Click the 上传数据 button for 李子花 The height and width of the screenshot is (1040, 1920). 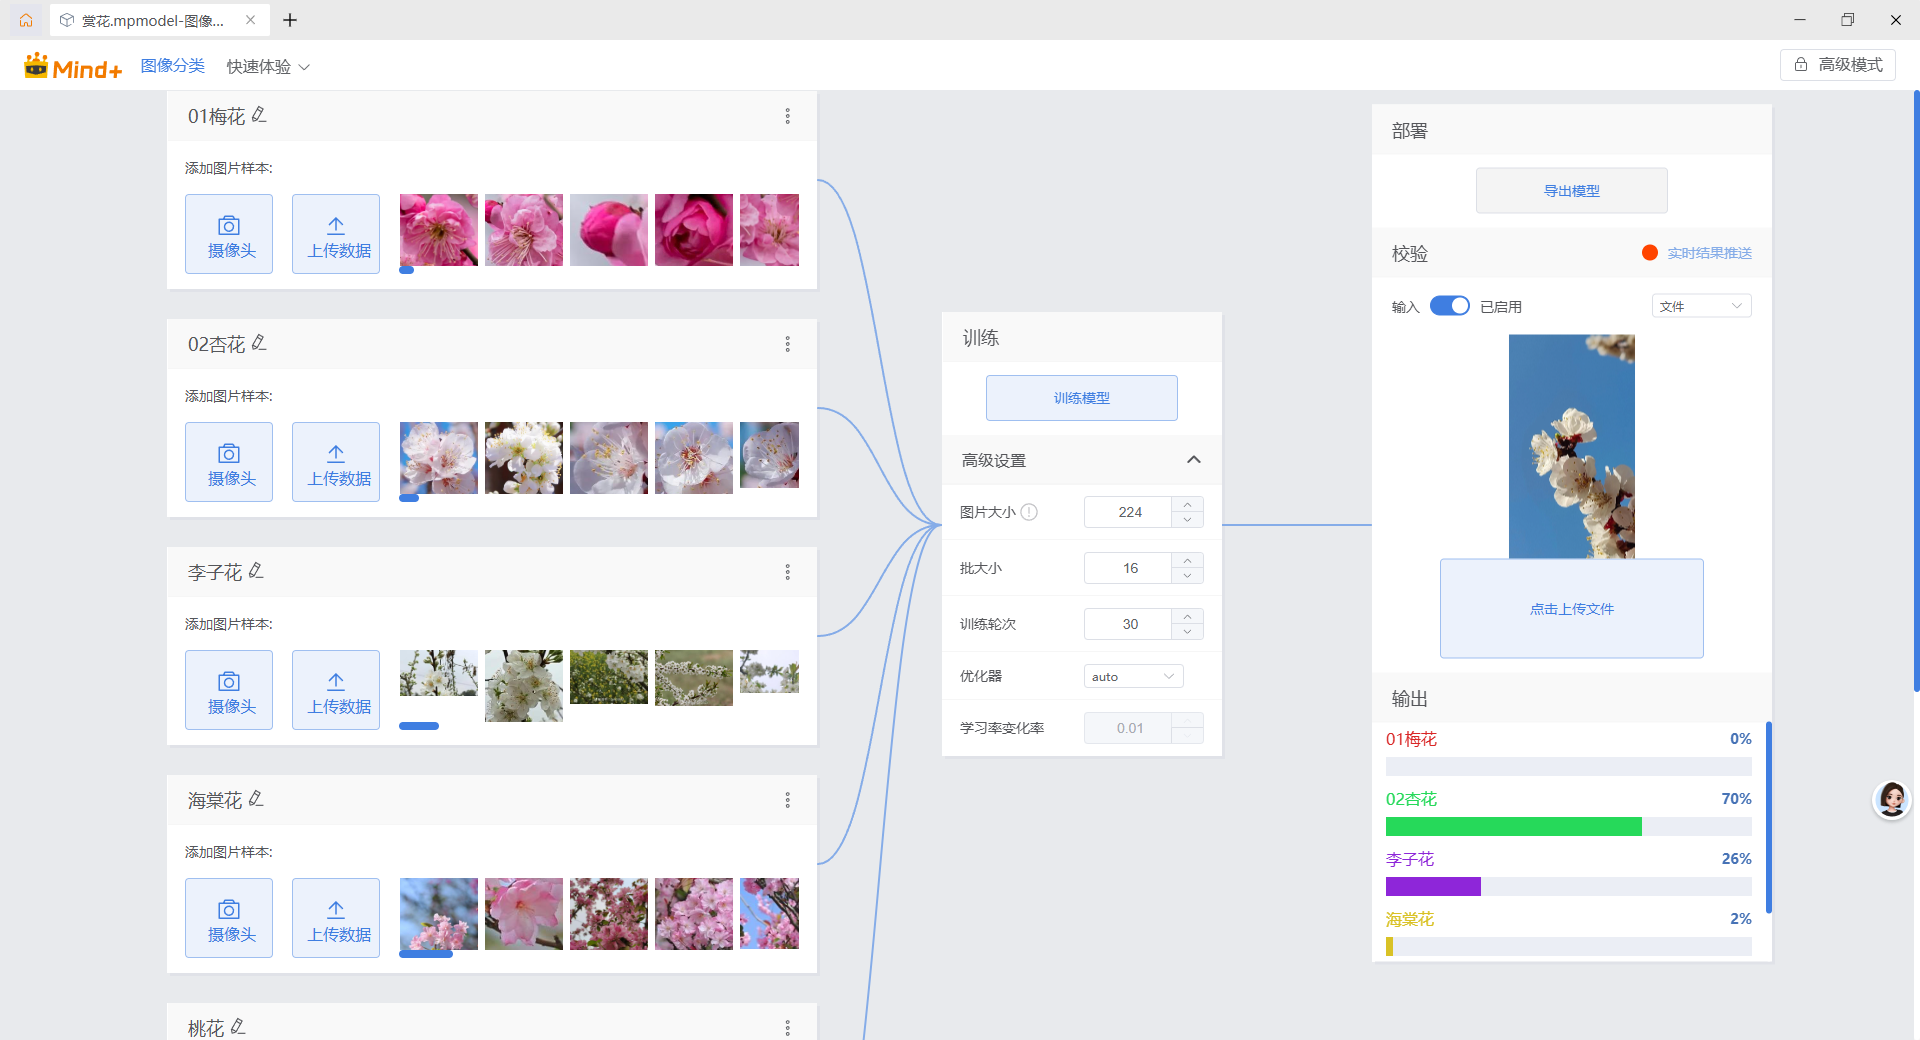pyautogui.click(x=336, y=690)
